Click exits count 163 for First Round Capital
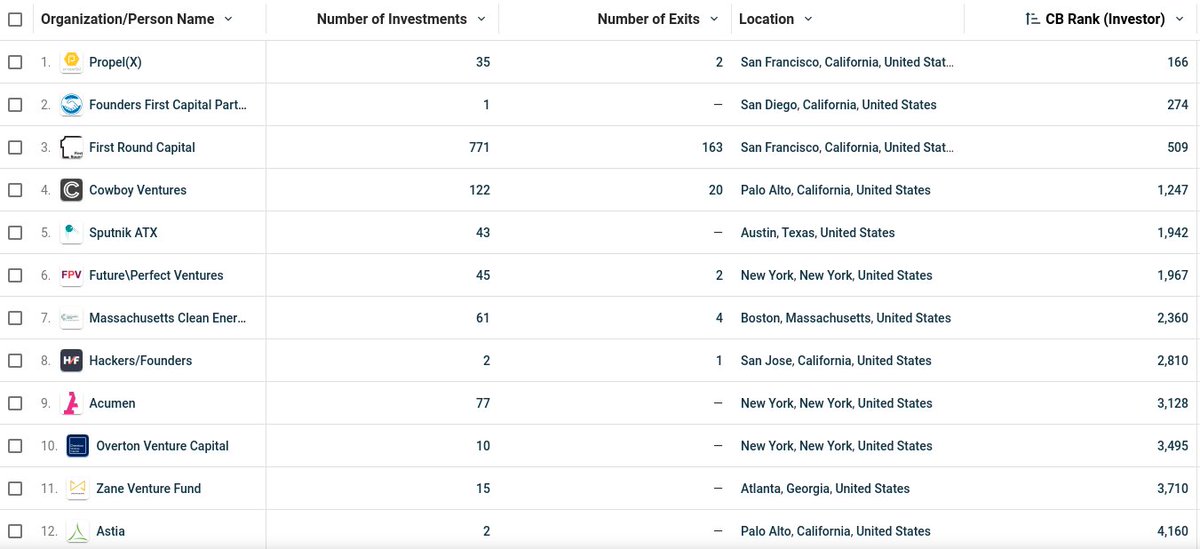1200x549 pixels. [x=712, y=147]
